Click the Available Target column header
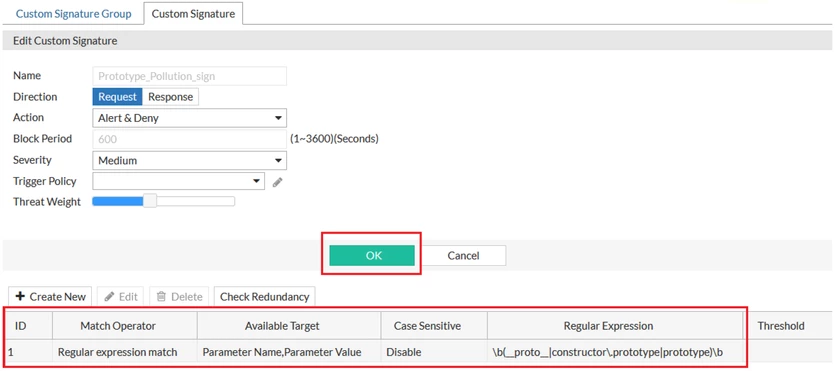 (289, 326)
